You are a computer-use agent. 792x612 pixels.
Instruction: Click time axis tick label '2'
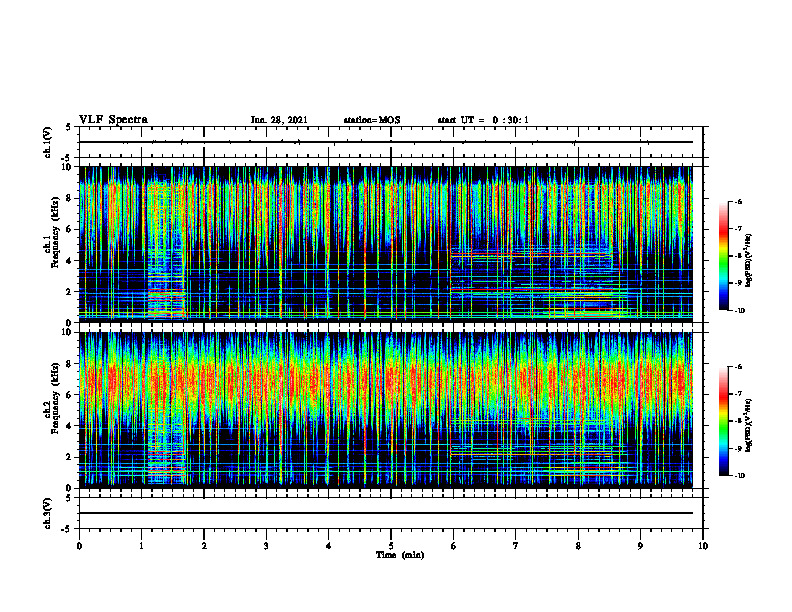[x=204, y=546]
